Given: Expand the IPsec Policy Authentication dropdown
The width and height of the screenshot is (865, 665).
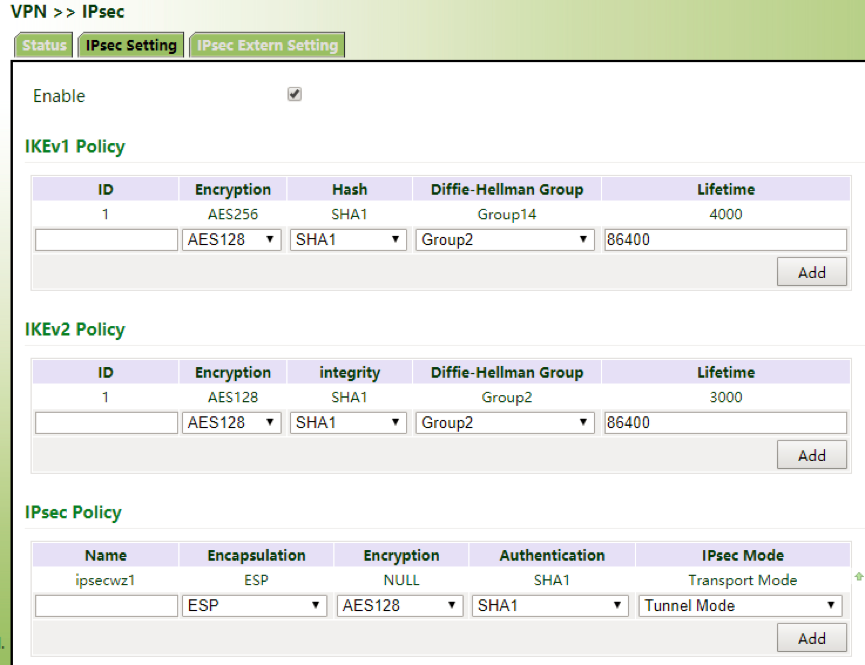Looking at the screenshot, I should (551, 606).
